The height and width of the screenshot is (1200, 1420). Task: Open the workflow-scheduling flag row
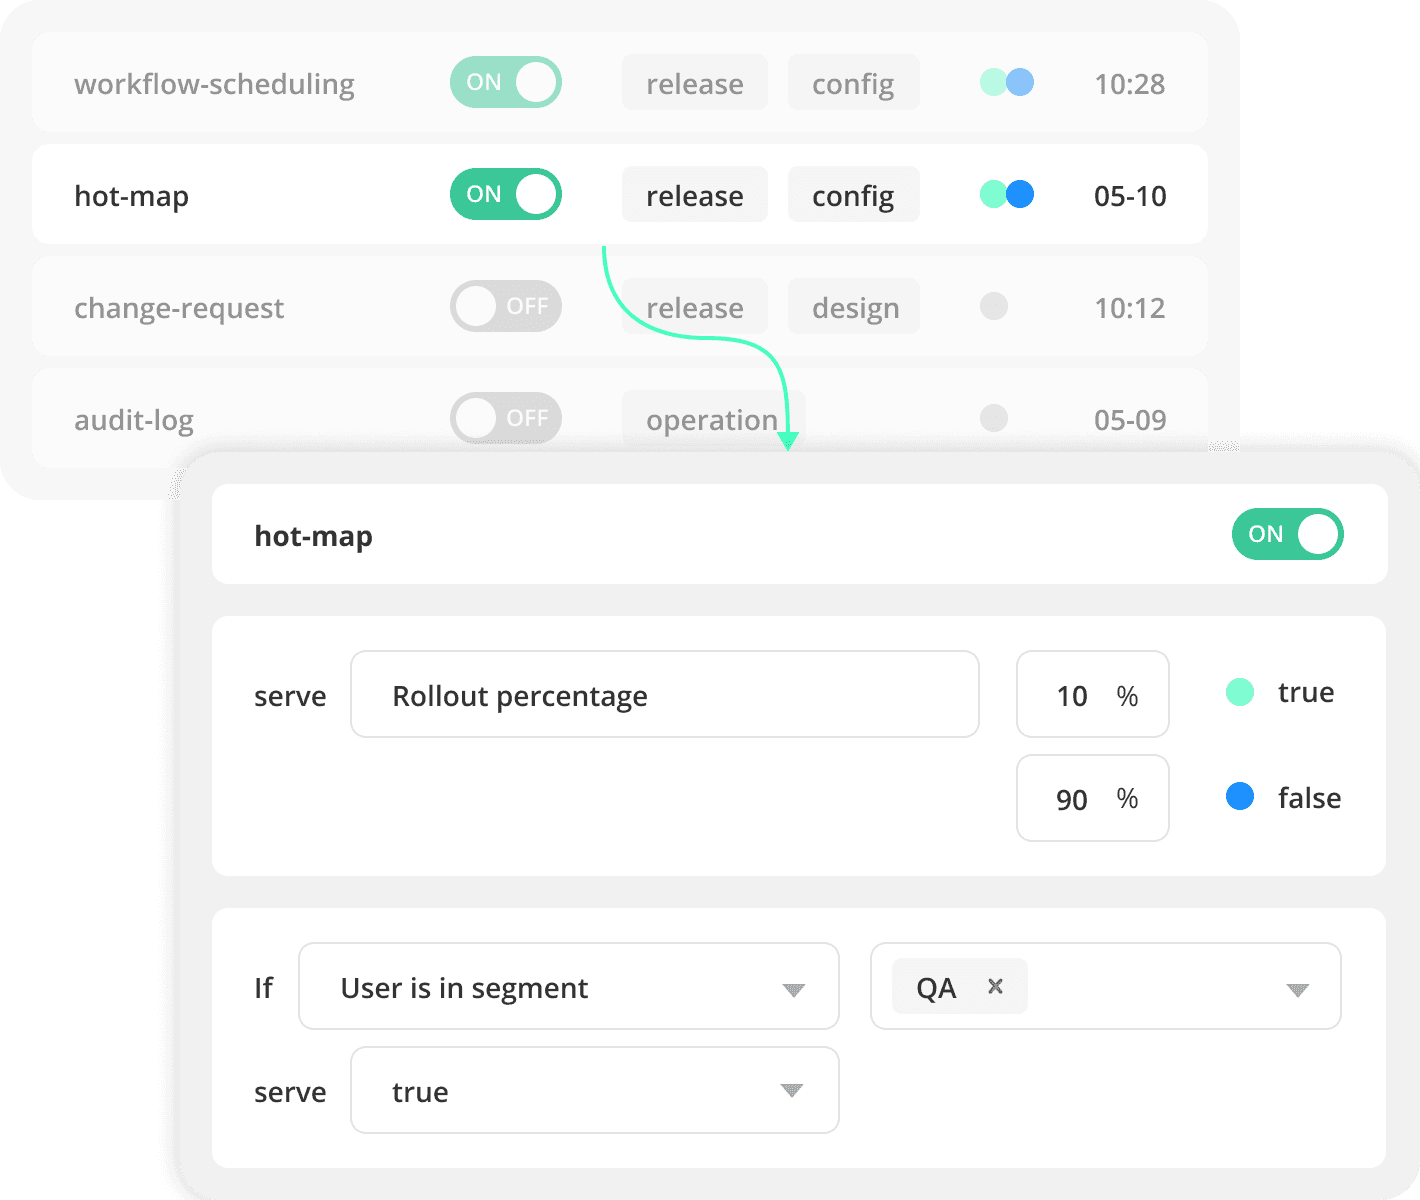(x=214, y=83)
